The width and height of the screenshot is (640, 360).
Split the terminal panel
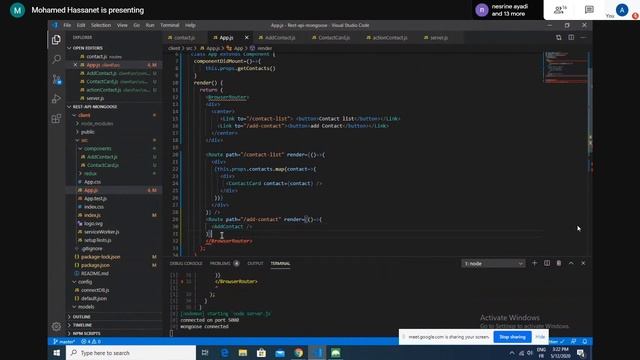(x=547, y=263)
